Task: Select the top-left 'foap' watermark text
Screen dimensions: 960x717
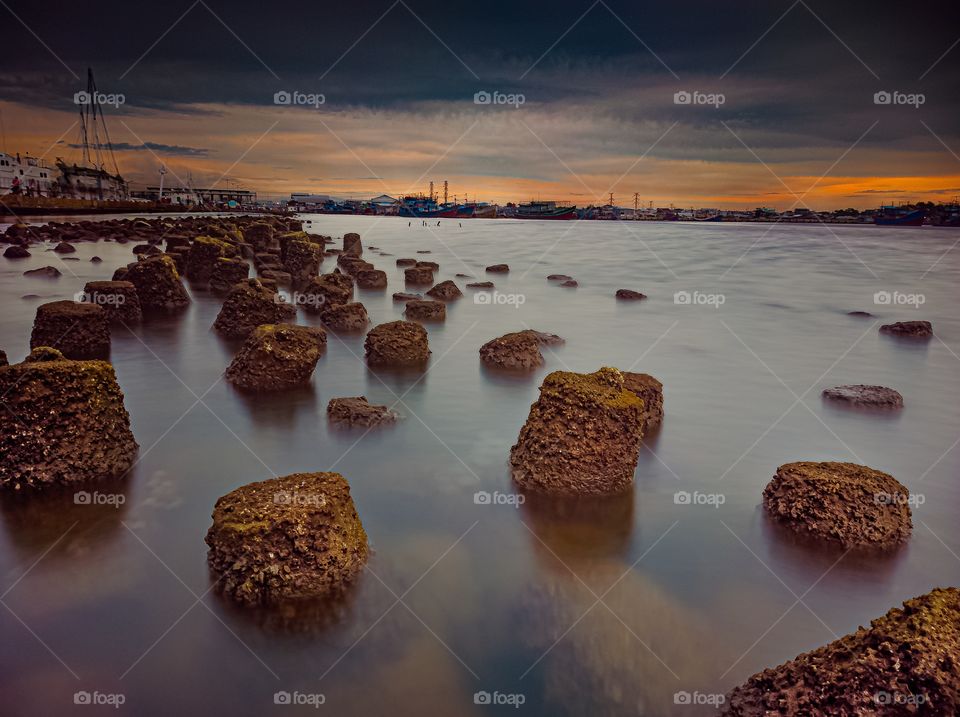Action: click(x=110, y=98)
